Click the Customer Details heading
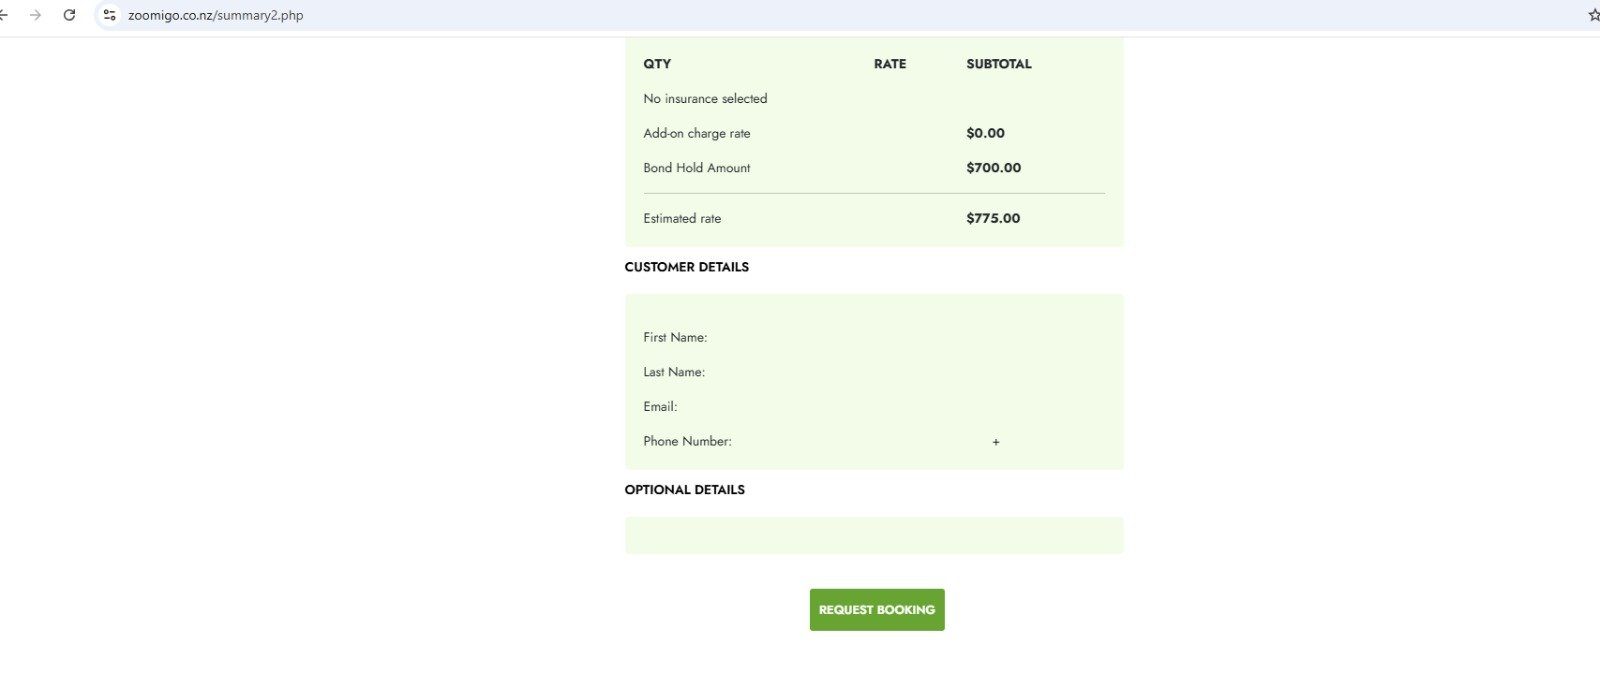Screen dimensions: 1600x687 pos(686,267)
